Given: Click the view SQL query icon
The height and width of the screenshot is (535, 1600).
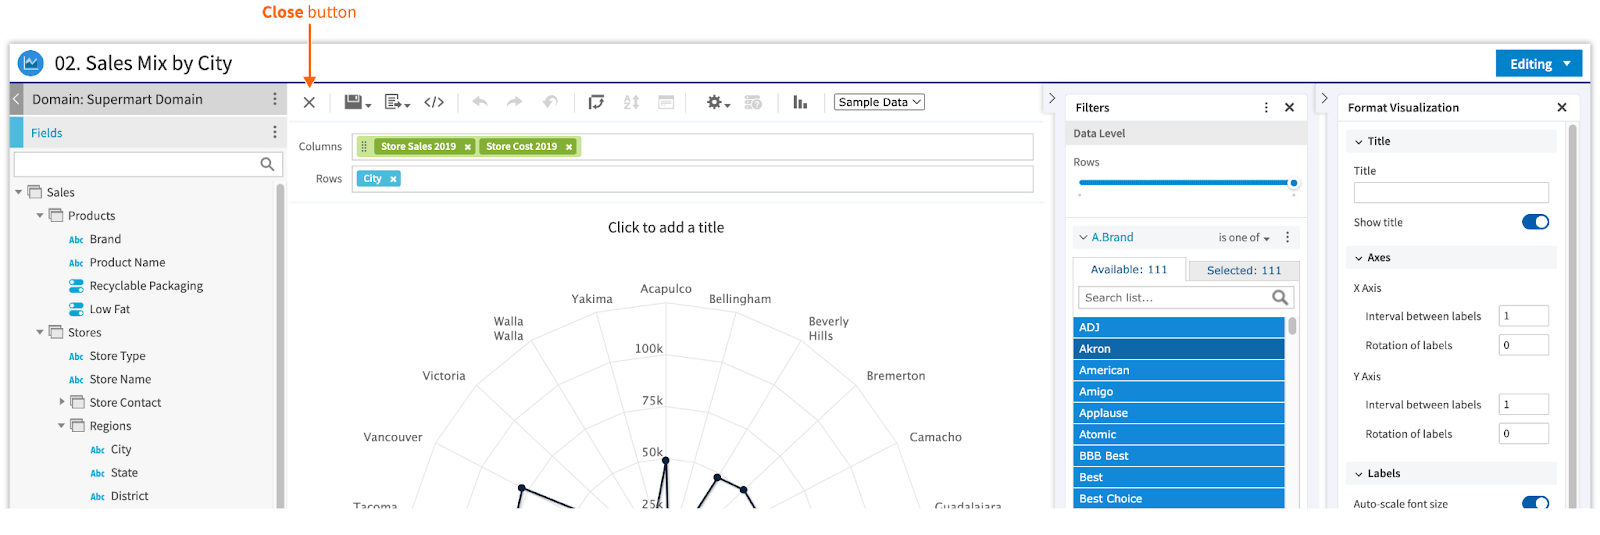Looking at the screenshot, I should tap(753, 102).
